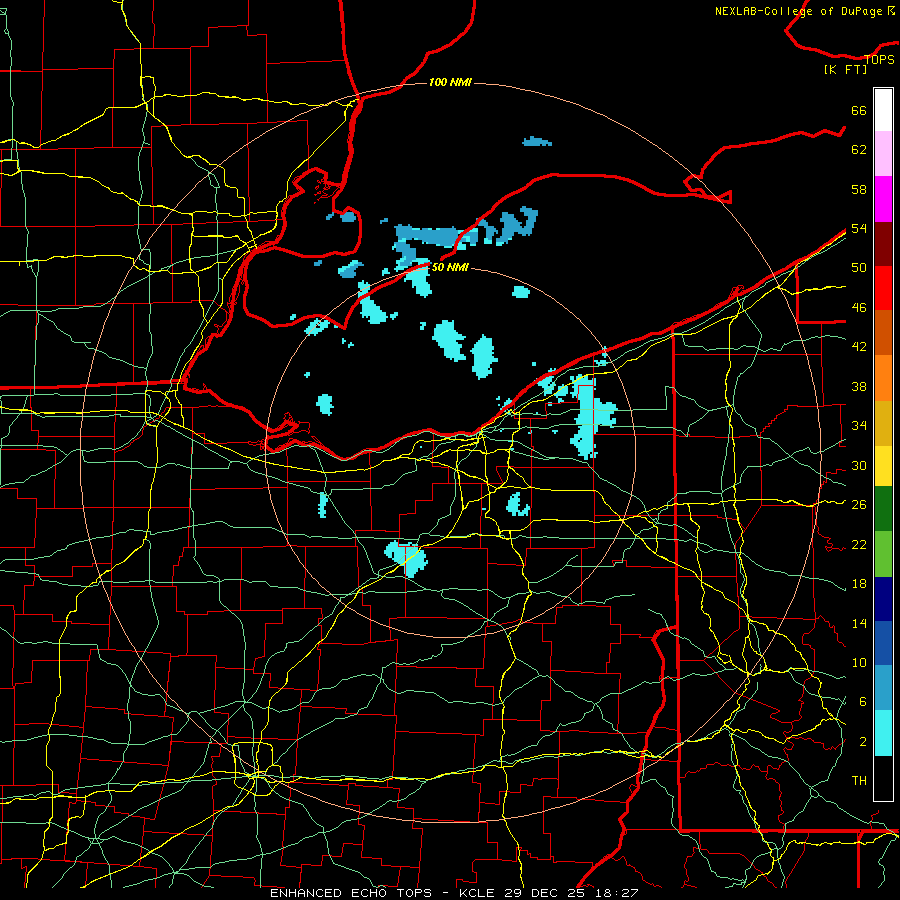This screenshot has width=900, height=900.
Task: Click the '66' scale value
Action: click(859, 110)
